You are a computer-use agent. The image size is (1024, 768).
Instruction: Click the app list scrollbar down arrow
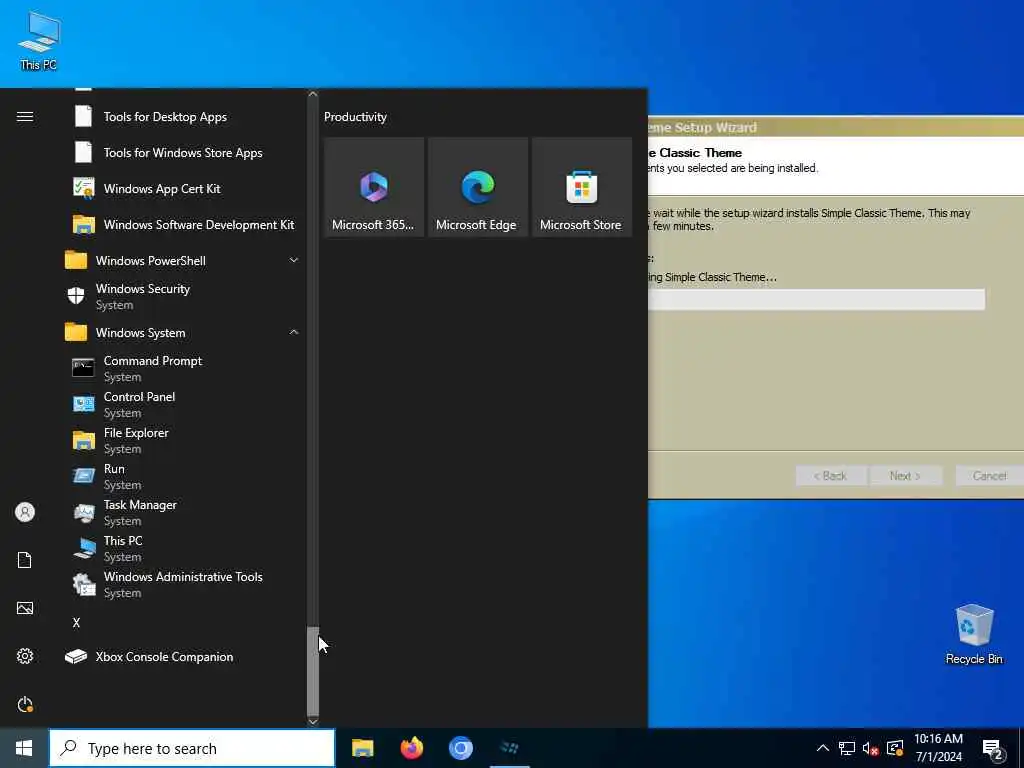point(313,721)
